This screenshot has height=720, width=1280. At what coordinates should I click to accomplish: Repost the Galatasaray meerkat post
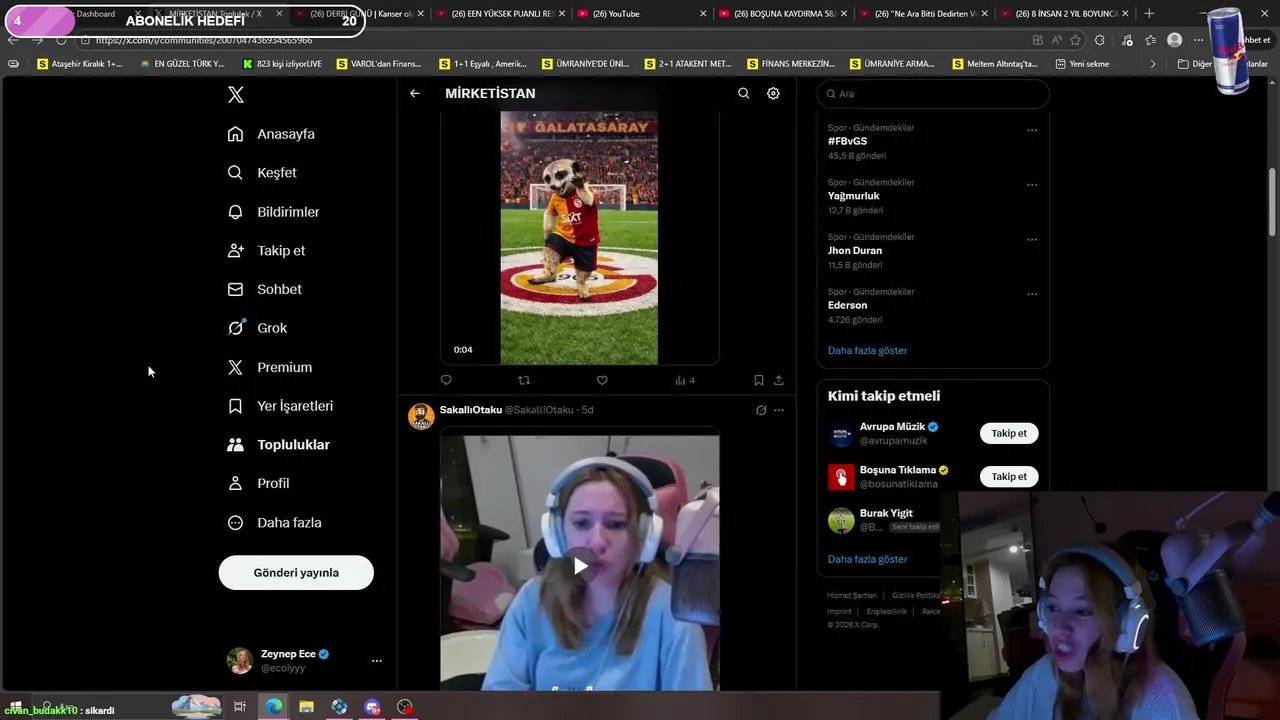pos(524,380)
